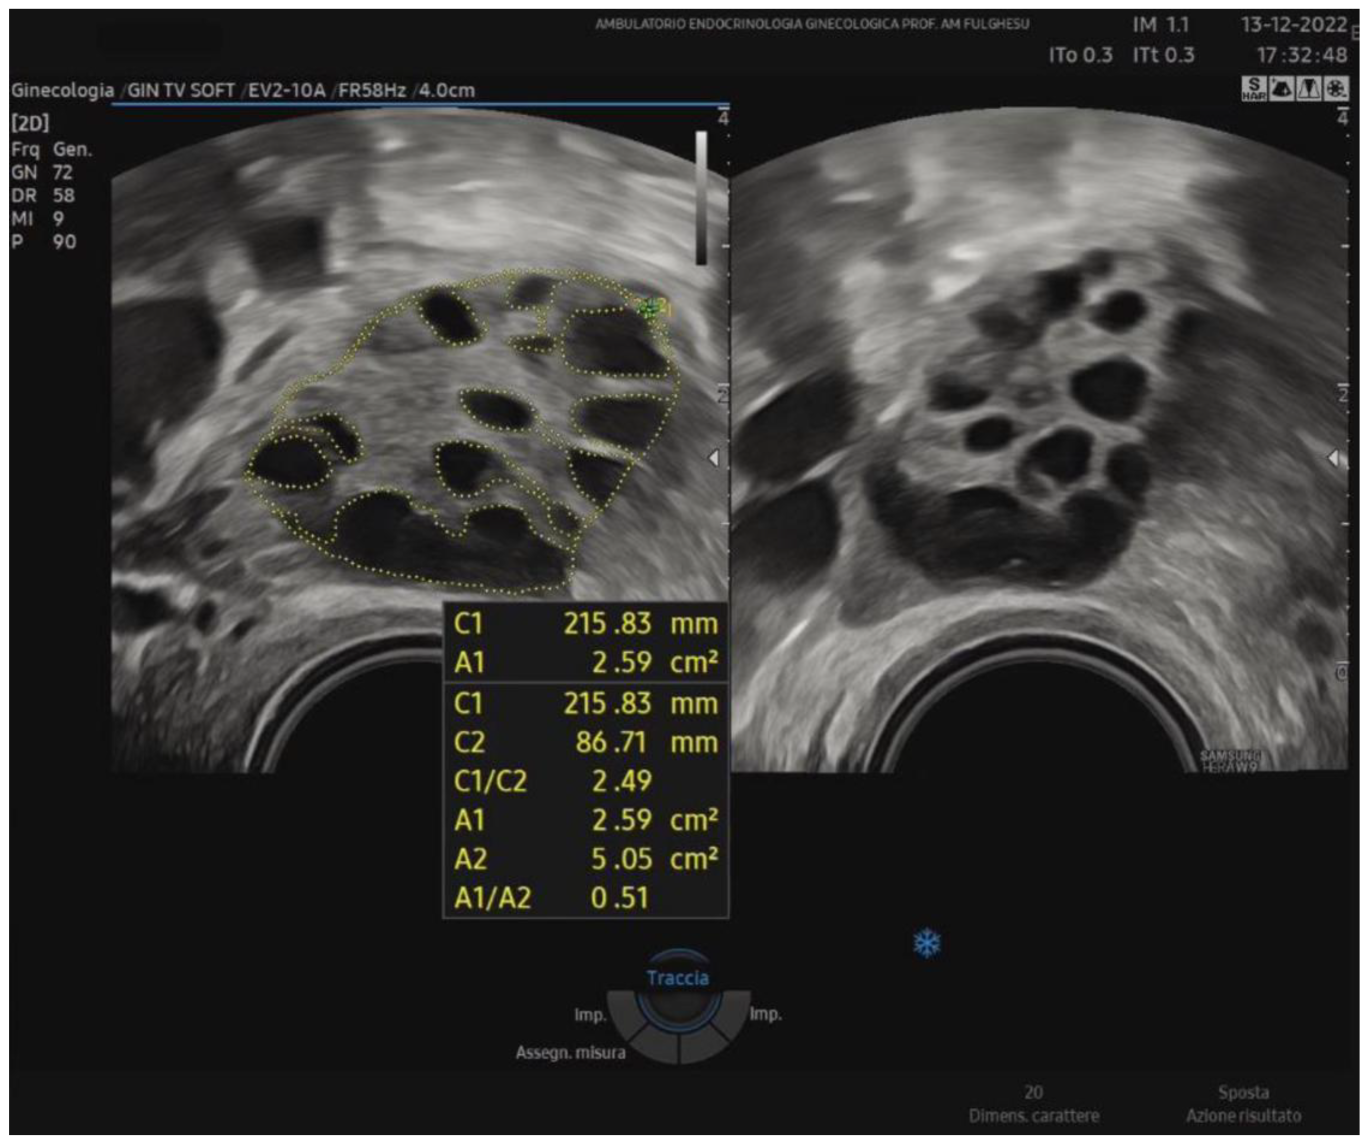1368x1146 pixels.
Task: Click the Assegn. misura label
Action: (x=570, y=1052)
